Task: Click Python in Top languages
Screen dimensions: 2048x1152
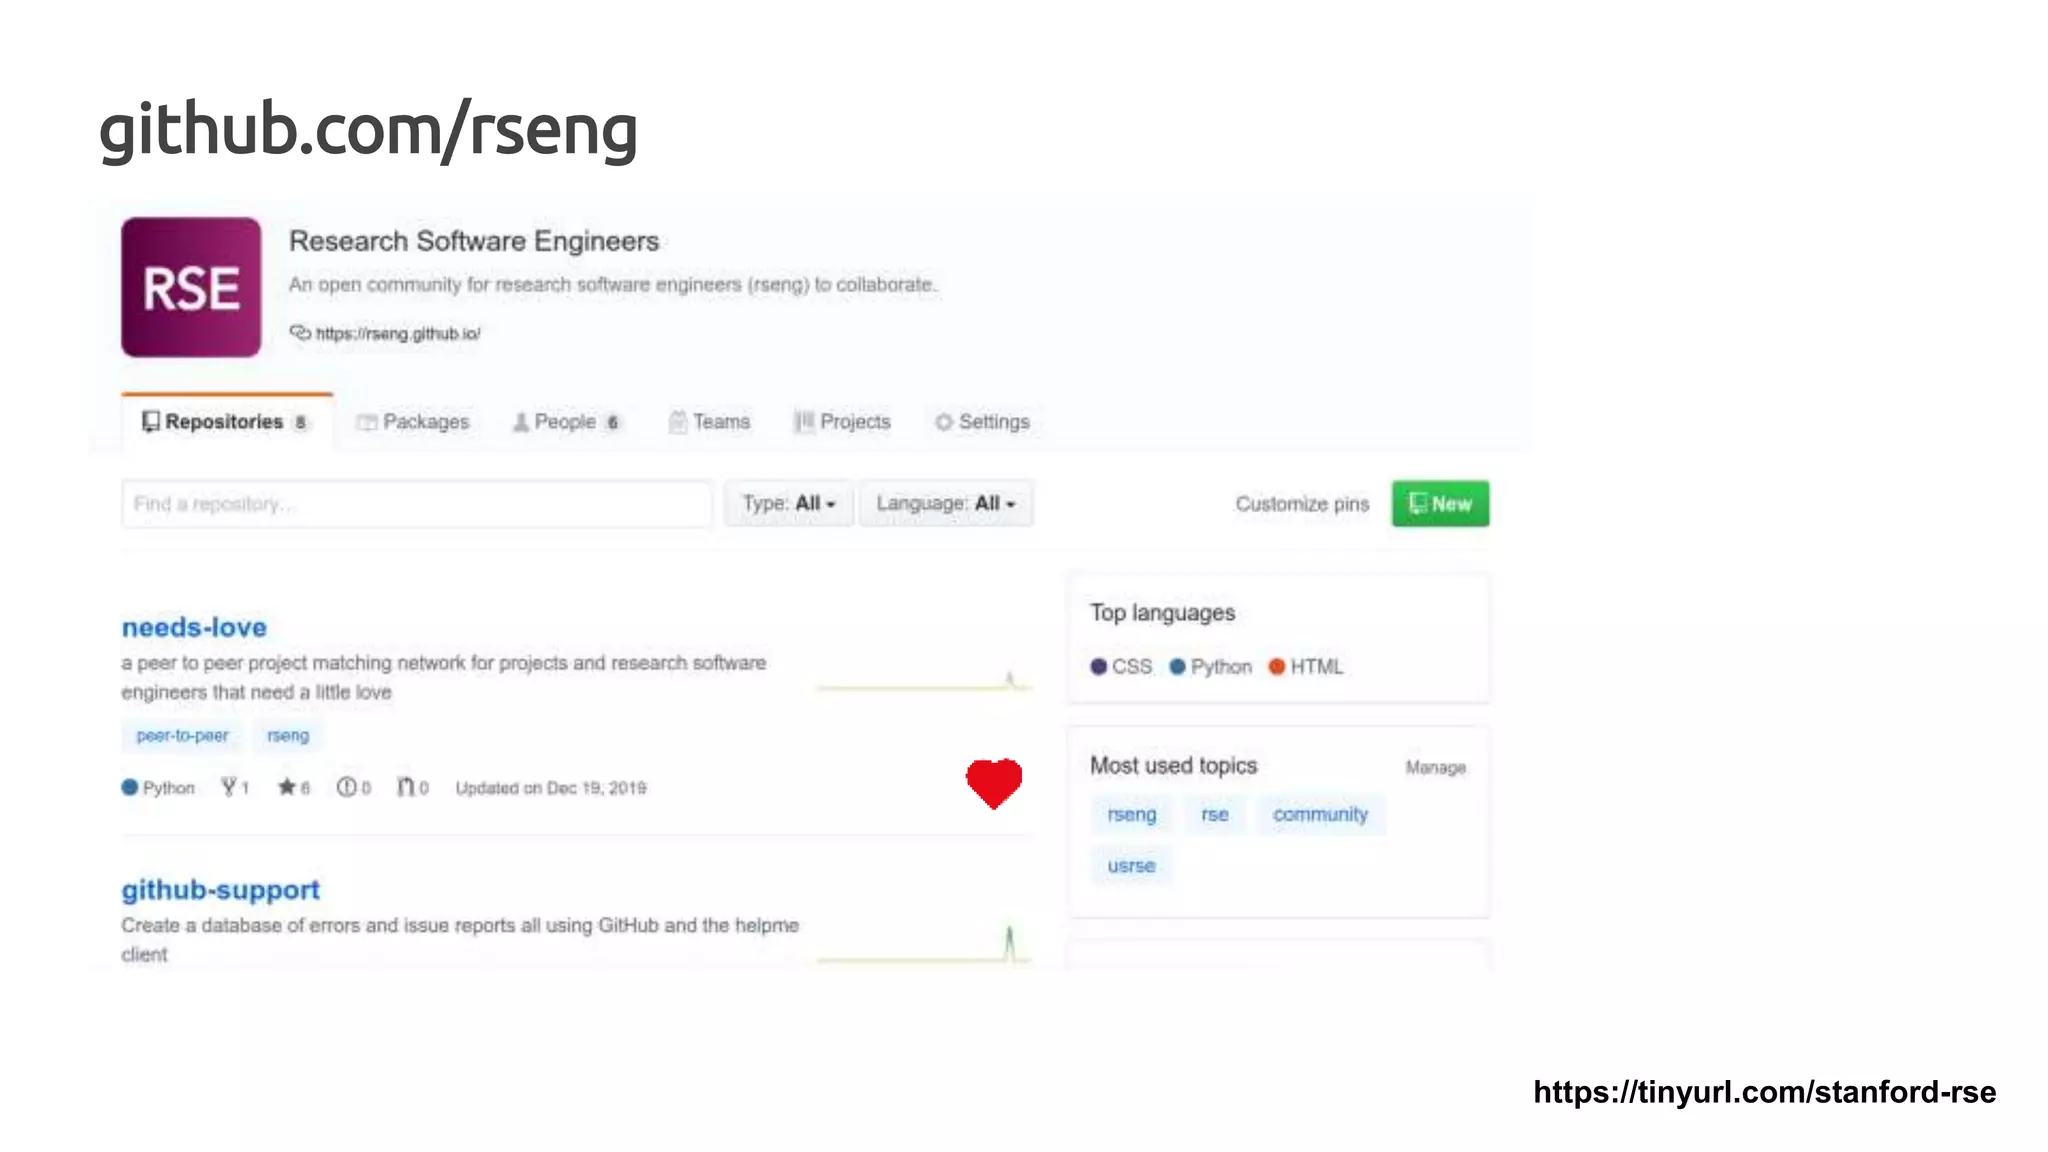Action: coord(1210,667)
